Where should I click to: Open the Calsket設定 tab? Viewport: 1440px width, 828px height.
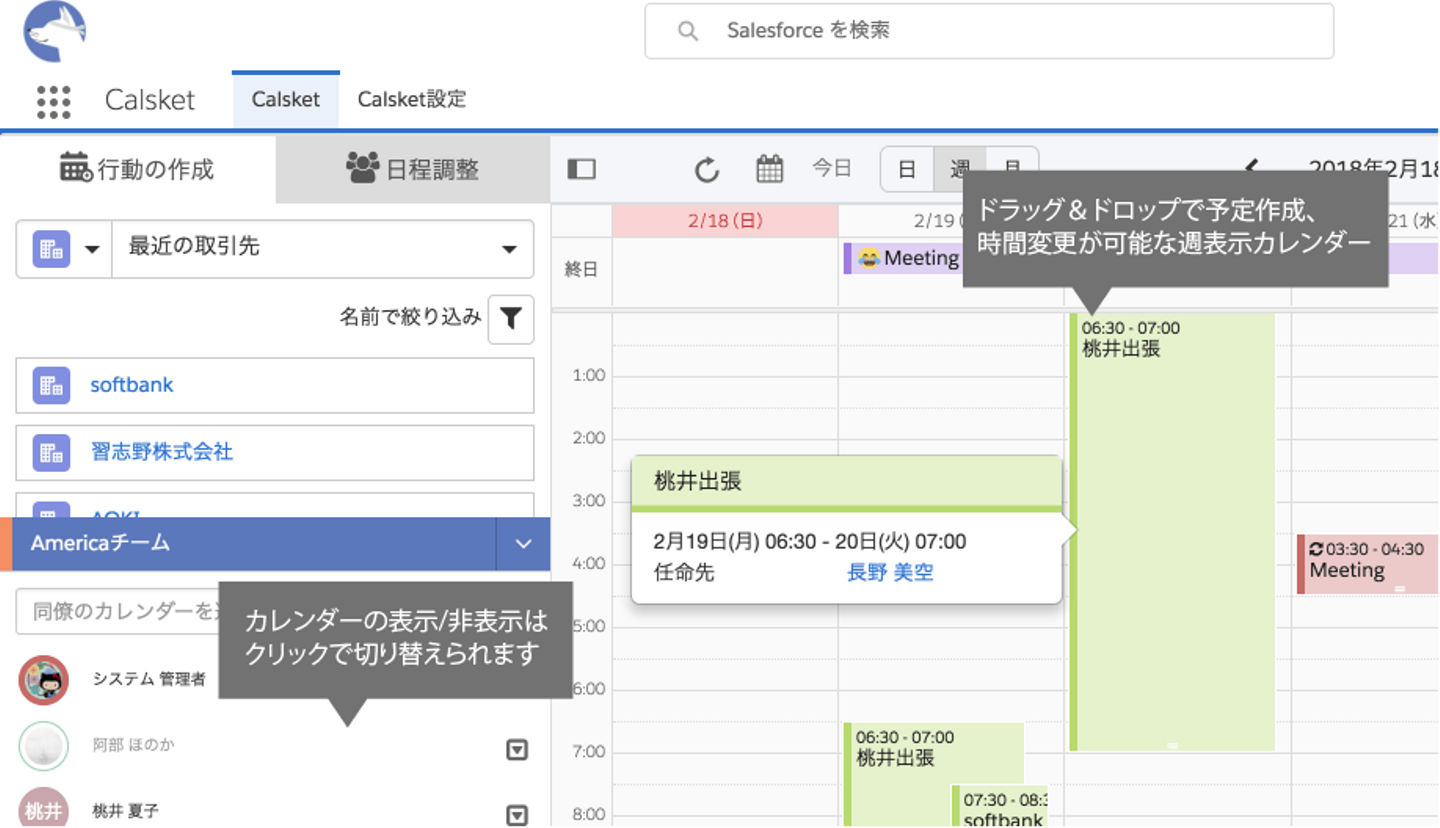pos(412,99)
